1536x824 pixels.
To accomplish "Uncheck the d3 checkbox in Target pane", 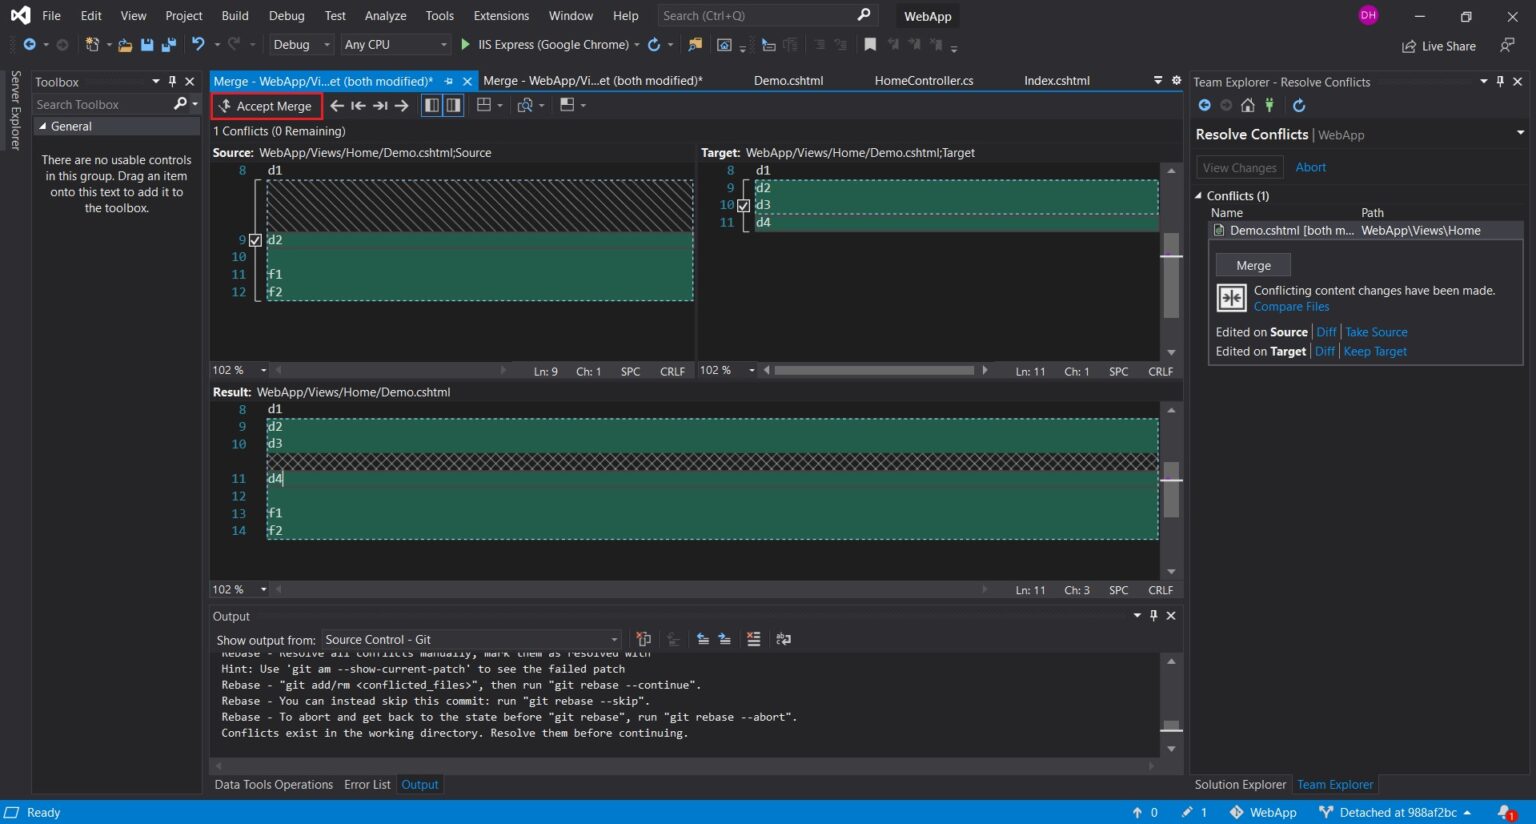I will 743,205.
